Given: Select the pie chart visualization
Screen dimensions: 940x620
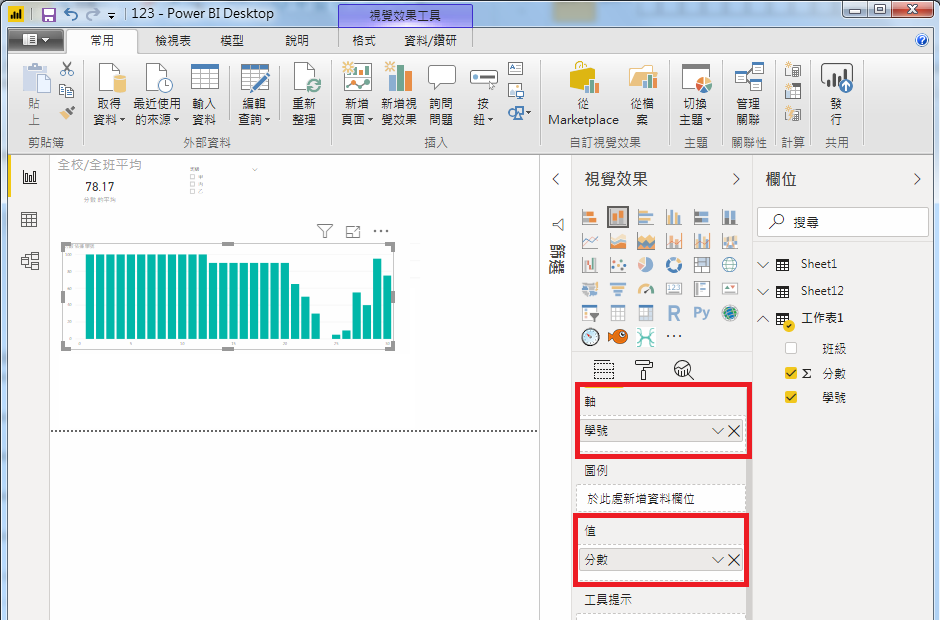Looking at the screenshot, I should (646, 264).
